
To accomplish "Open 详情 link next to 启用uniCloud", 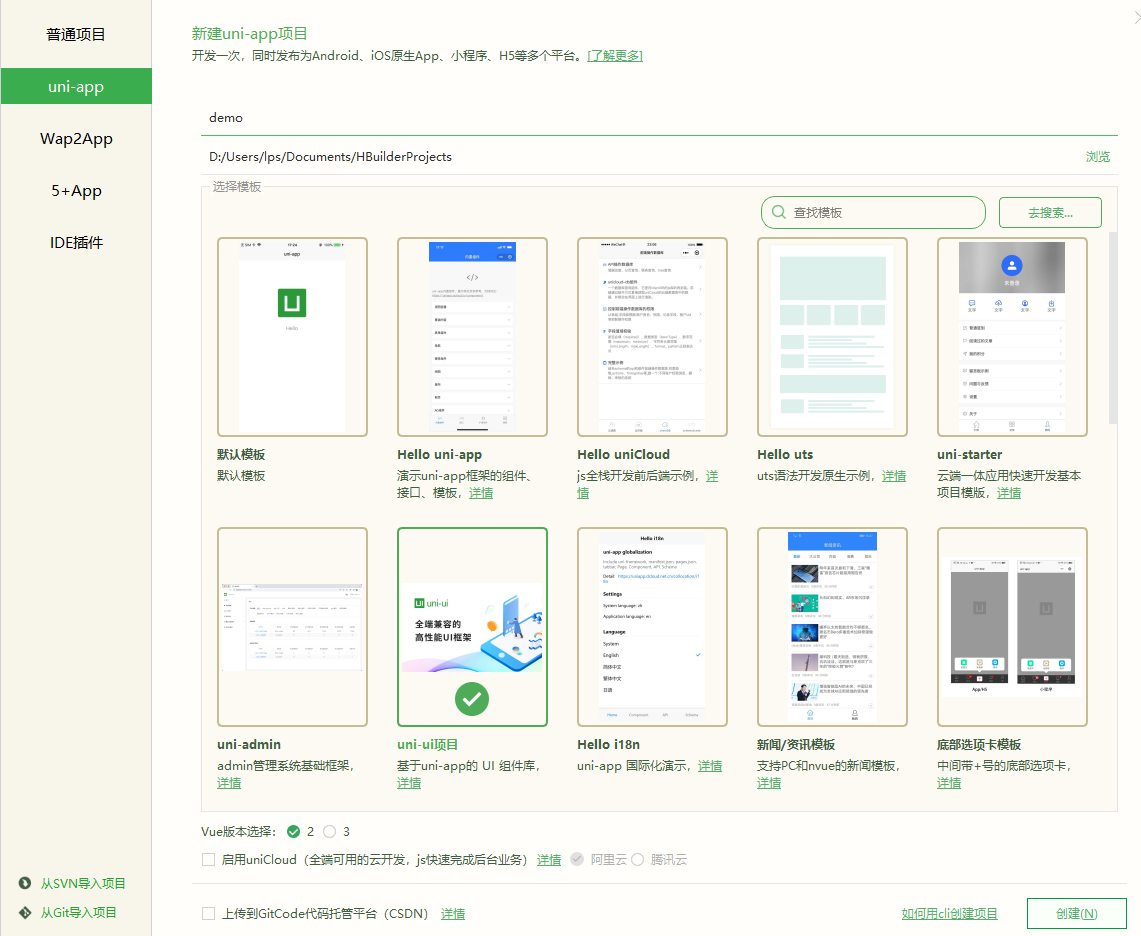I will [x=549, y=860].
